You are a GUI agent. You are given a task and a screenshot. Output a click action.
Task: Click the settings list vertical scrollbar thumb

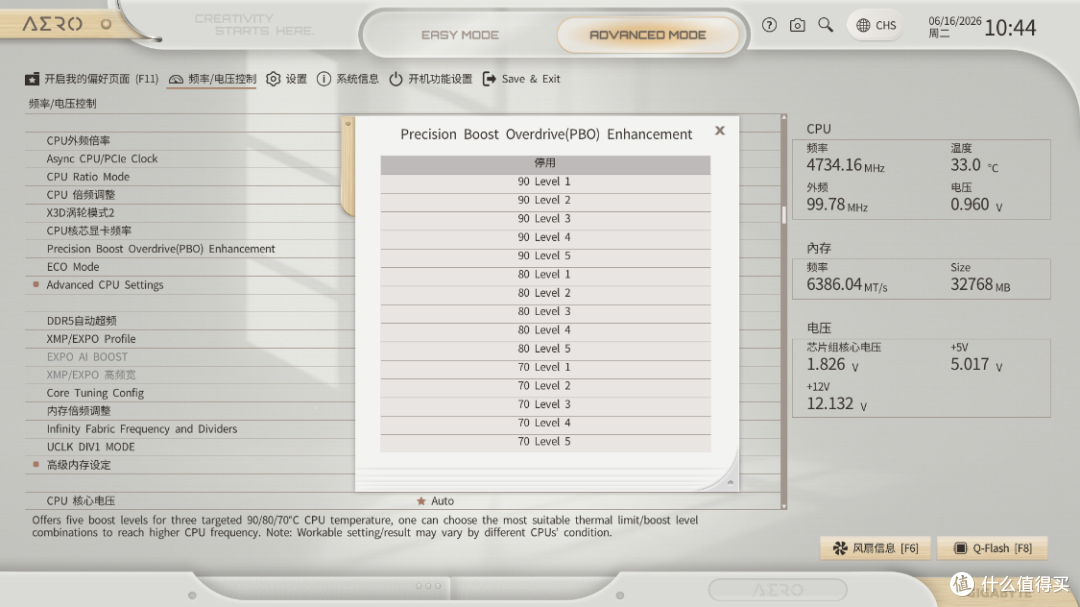tap(784, 214)
